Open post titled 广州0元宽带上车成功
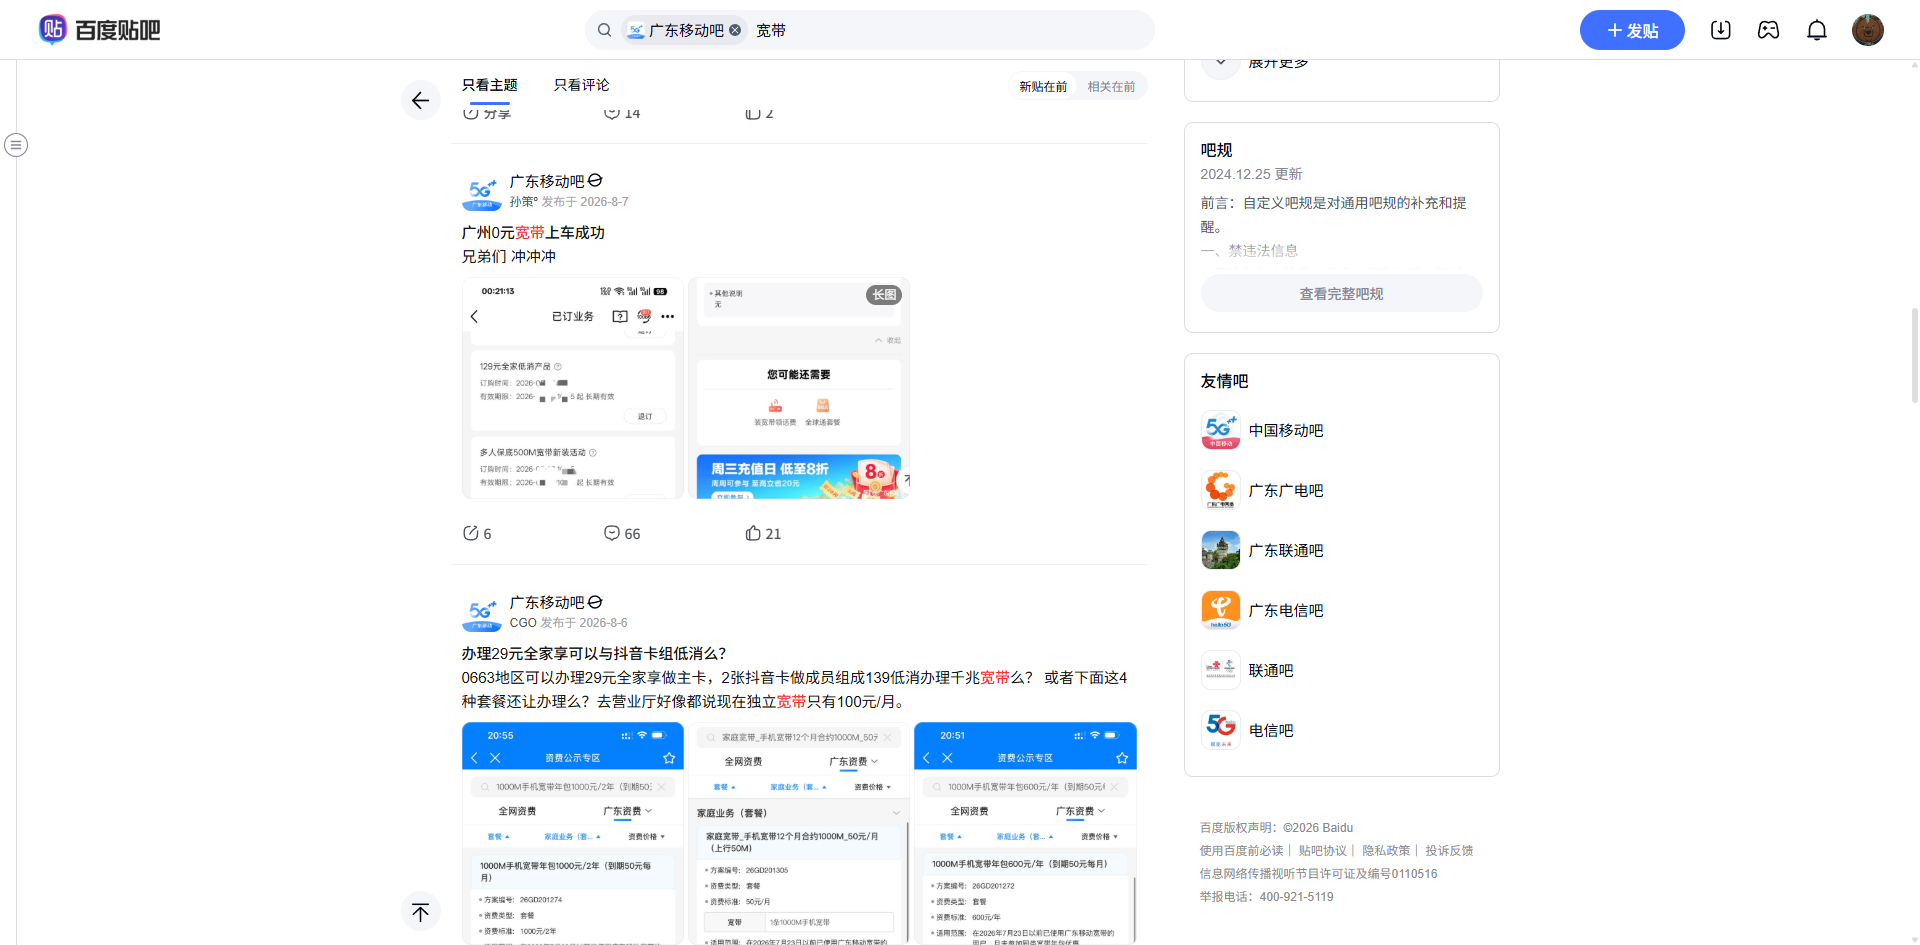 [x=533, y=233]
